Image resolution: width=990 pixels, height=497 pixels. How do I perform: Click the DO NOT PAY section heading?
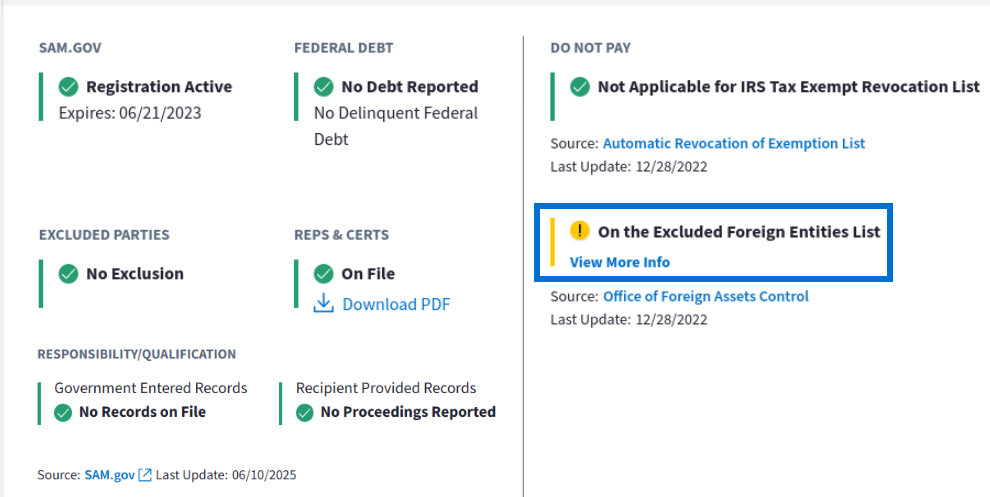(x=590, y=48)
